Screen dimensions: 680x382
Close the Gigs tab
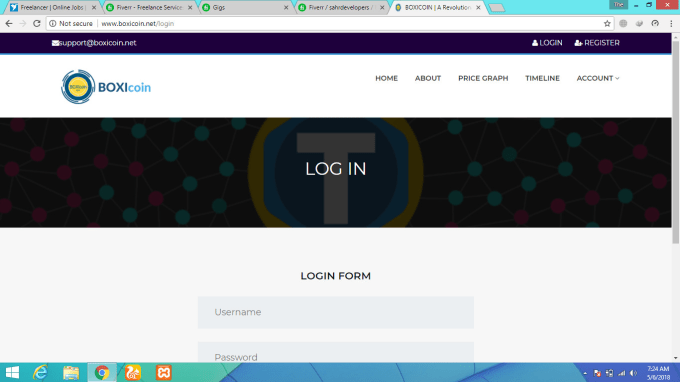click(286, 7)
